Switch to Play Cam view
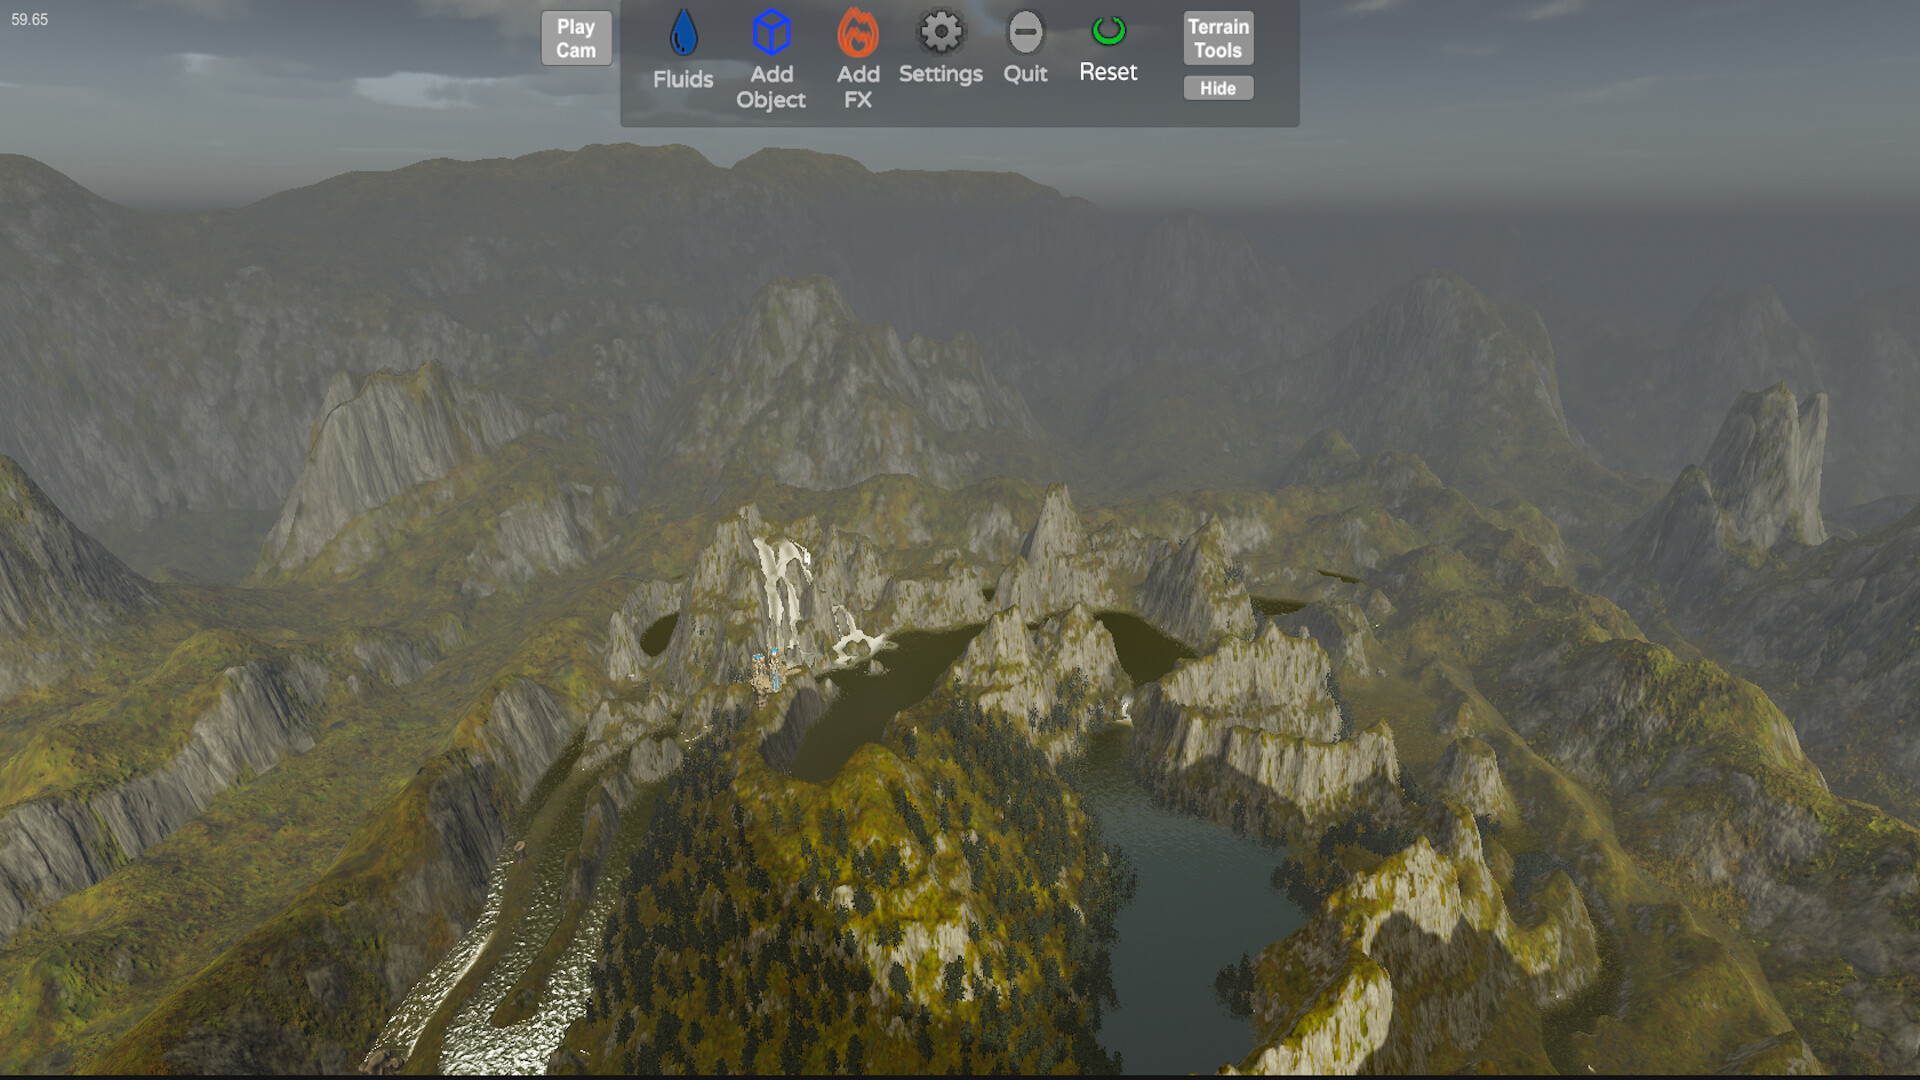 [576, 37]
